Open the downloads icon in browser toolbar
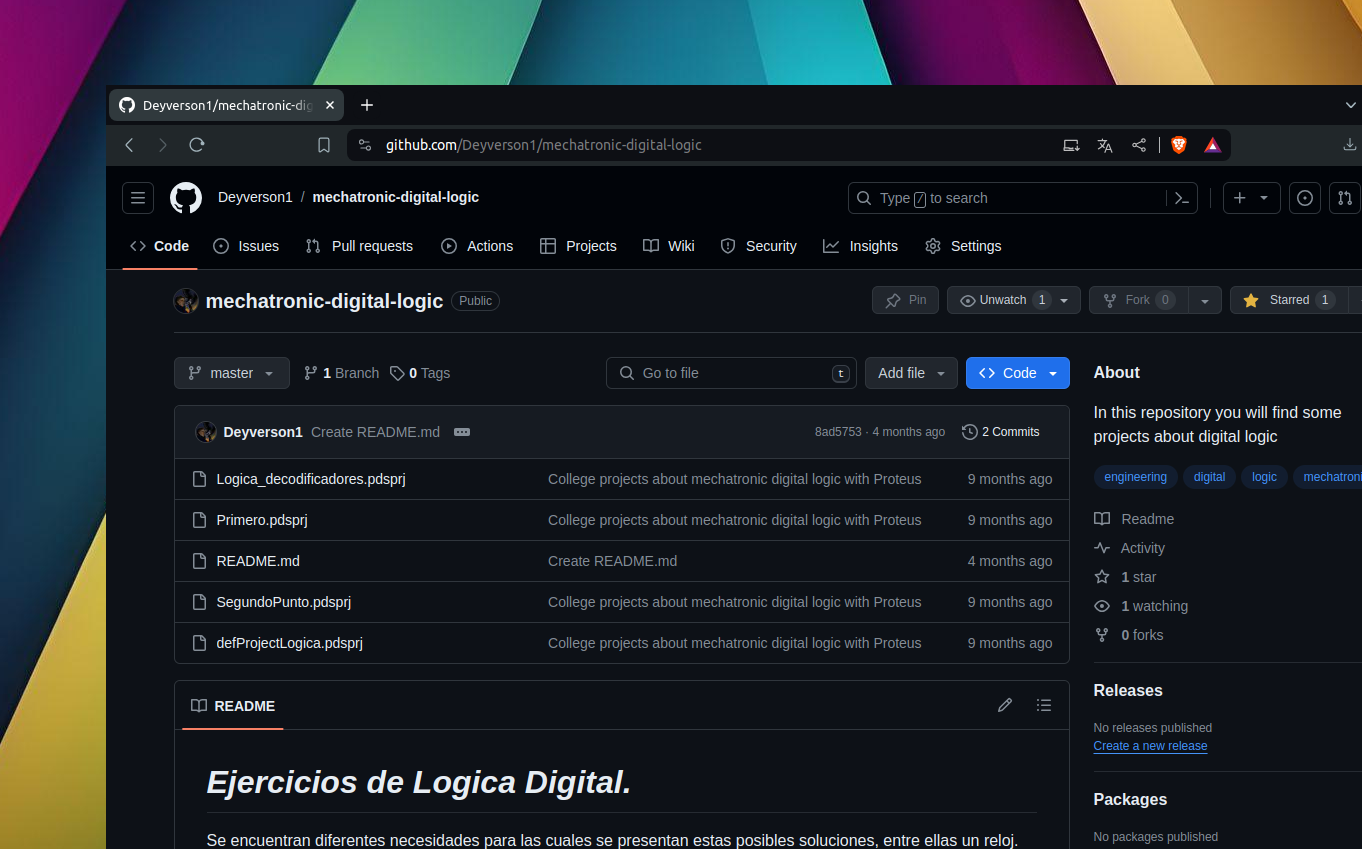Viewport: 1362px width, 849px height. (x=1350, y=145)
